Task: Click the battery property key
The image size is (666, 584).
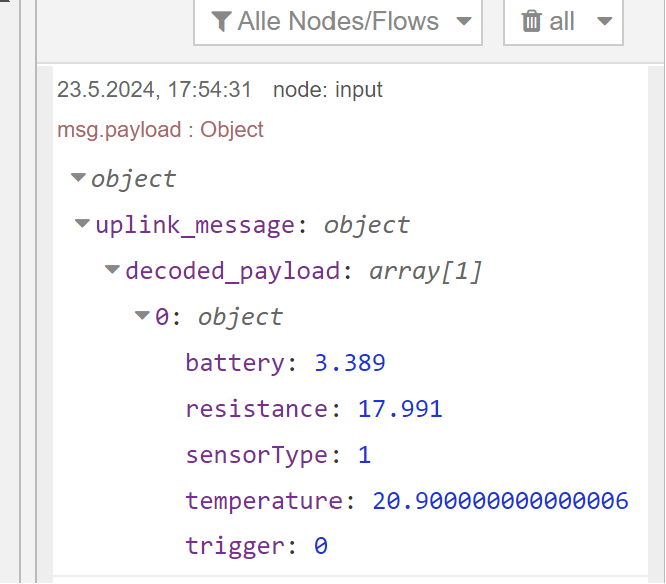Action: [x=235, y=363]
